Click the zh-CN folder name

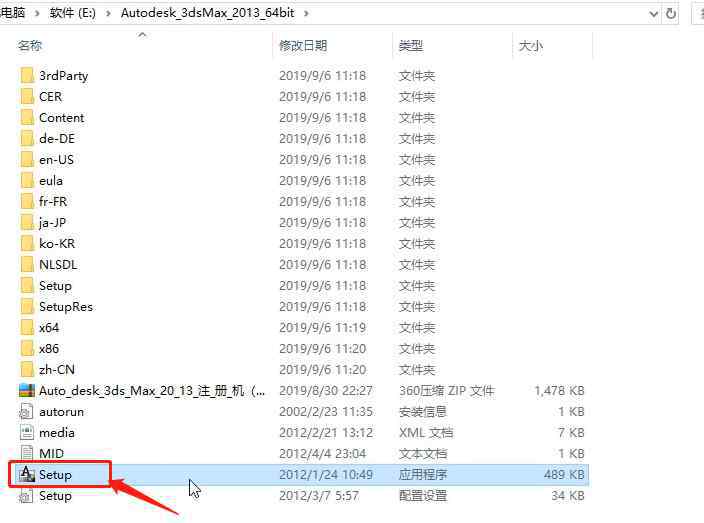(57, 369)
